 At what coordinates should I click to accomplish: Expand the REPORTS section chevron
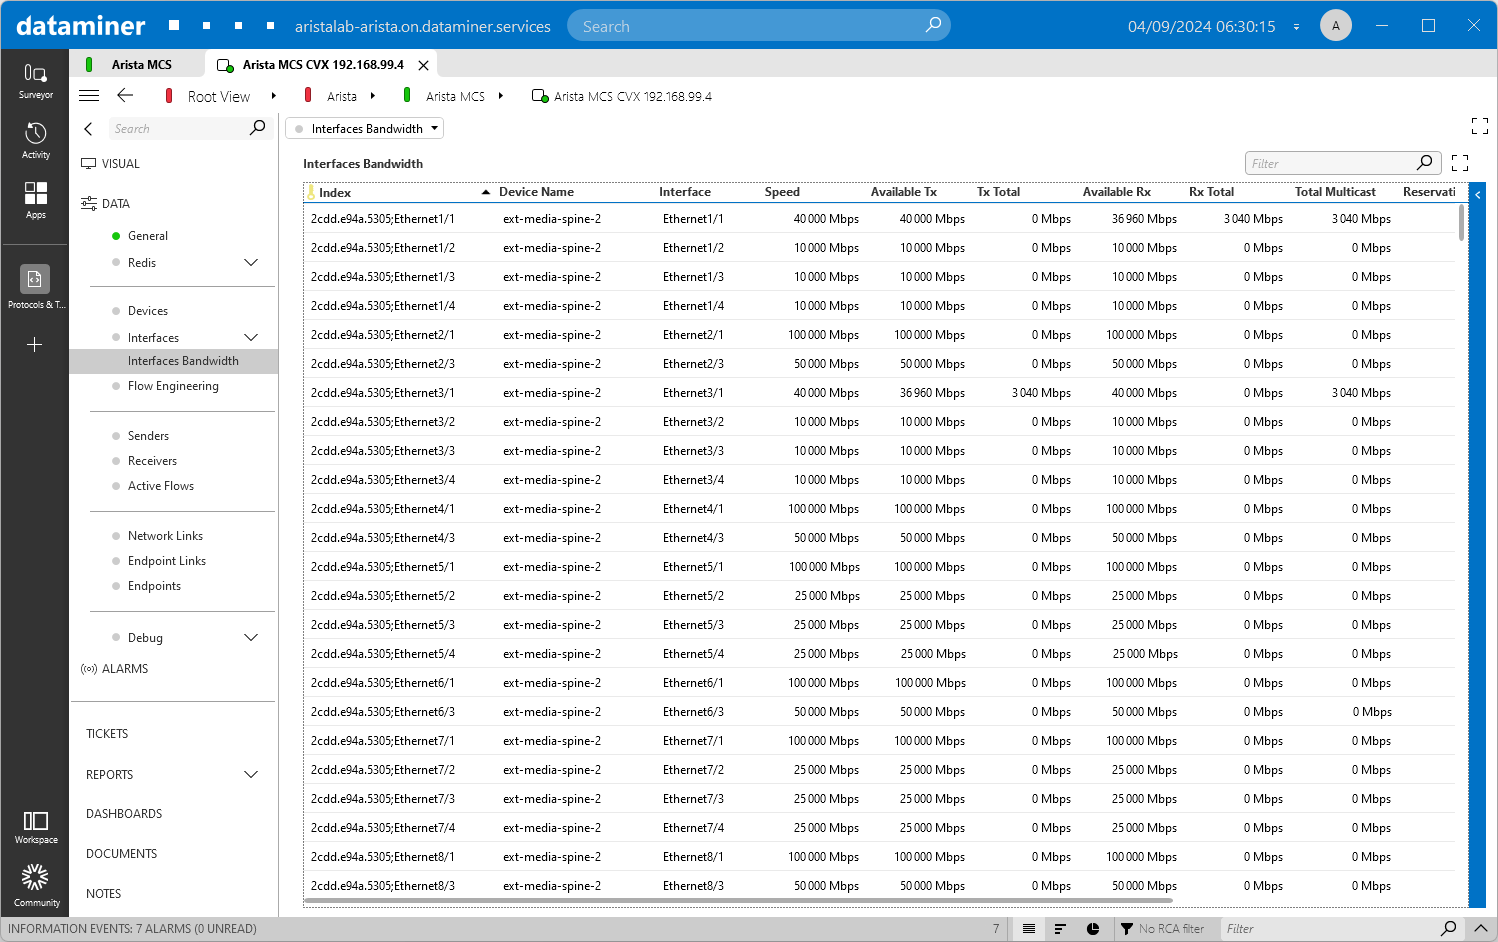[251, 775]
